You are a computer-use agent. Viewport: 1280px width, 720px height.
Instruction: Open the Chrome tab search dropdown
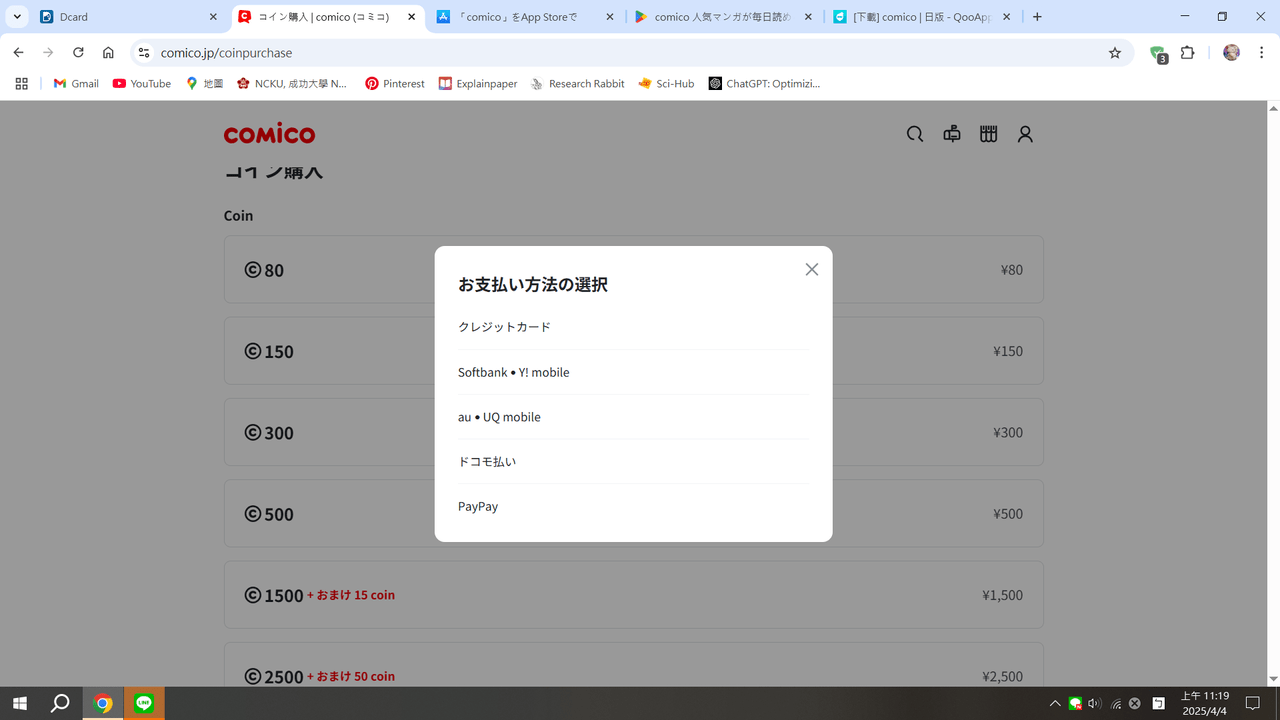15,17
